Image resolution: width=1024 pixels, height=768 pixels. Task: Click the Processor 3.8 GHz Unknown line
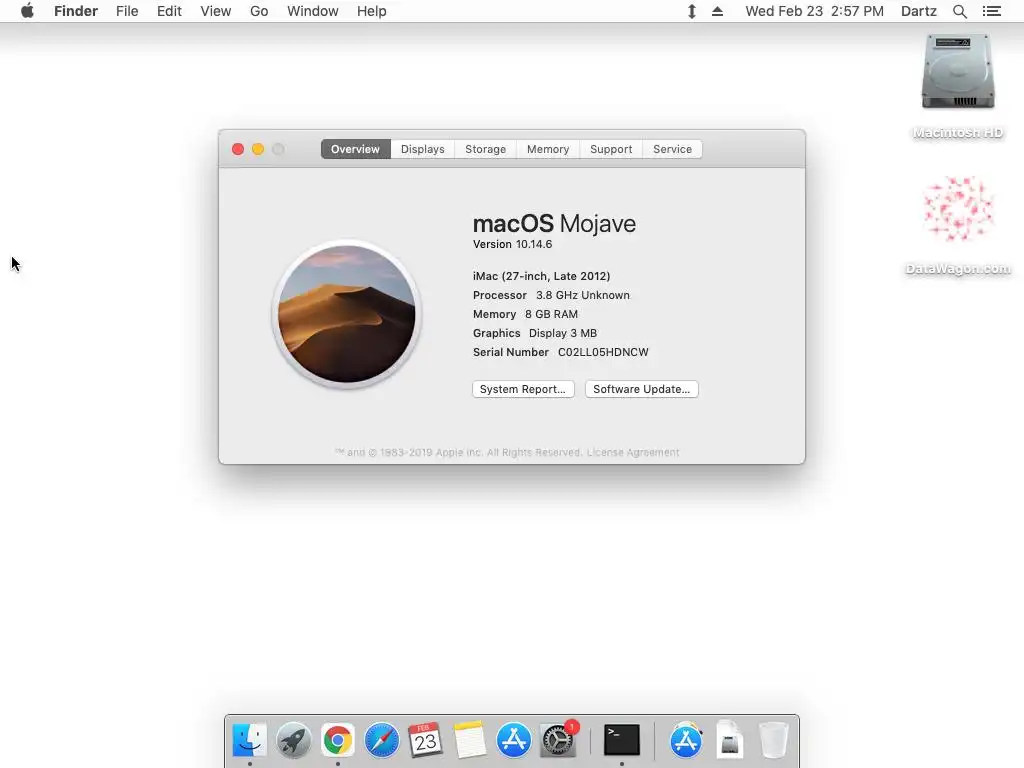click(551, 295)
